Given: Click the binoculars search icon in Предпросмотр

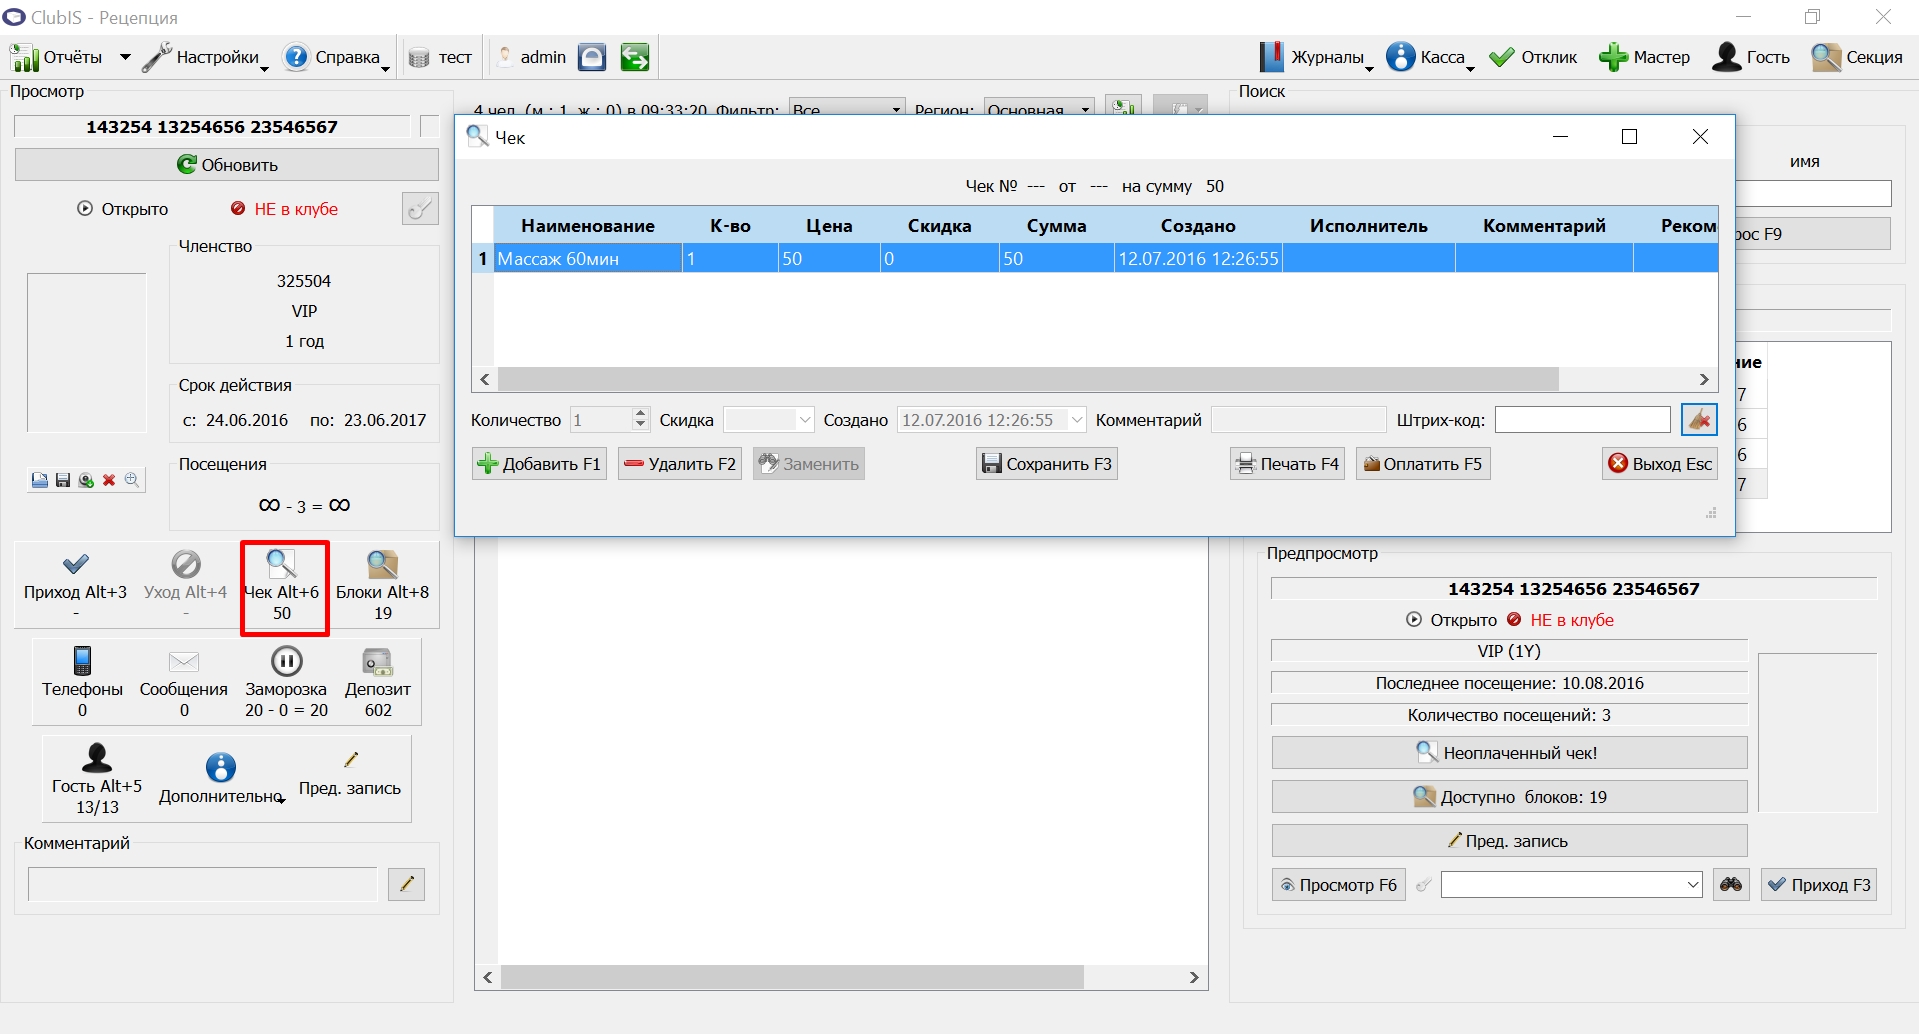Looking at the screenshot, I should [1731, 885].
